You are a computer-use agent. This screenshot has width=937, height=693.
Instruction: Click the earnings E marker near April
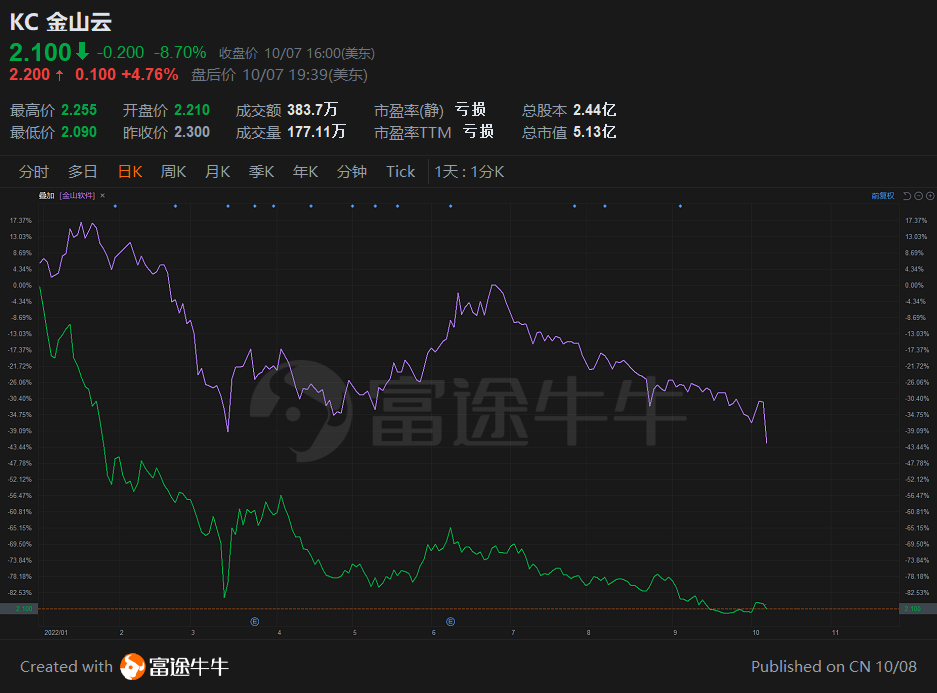255,622
